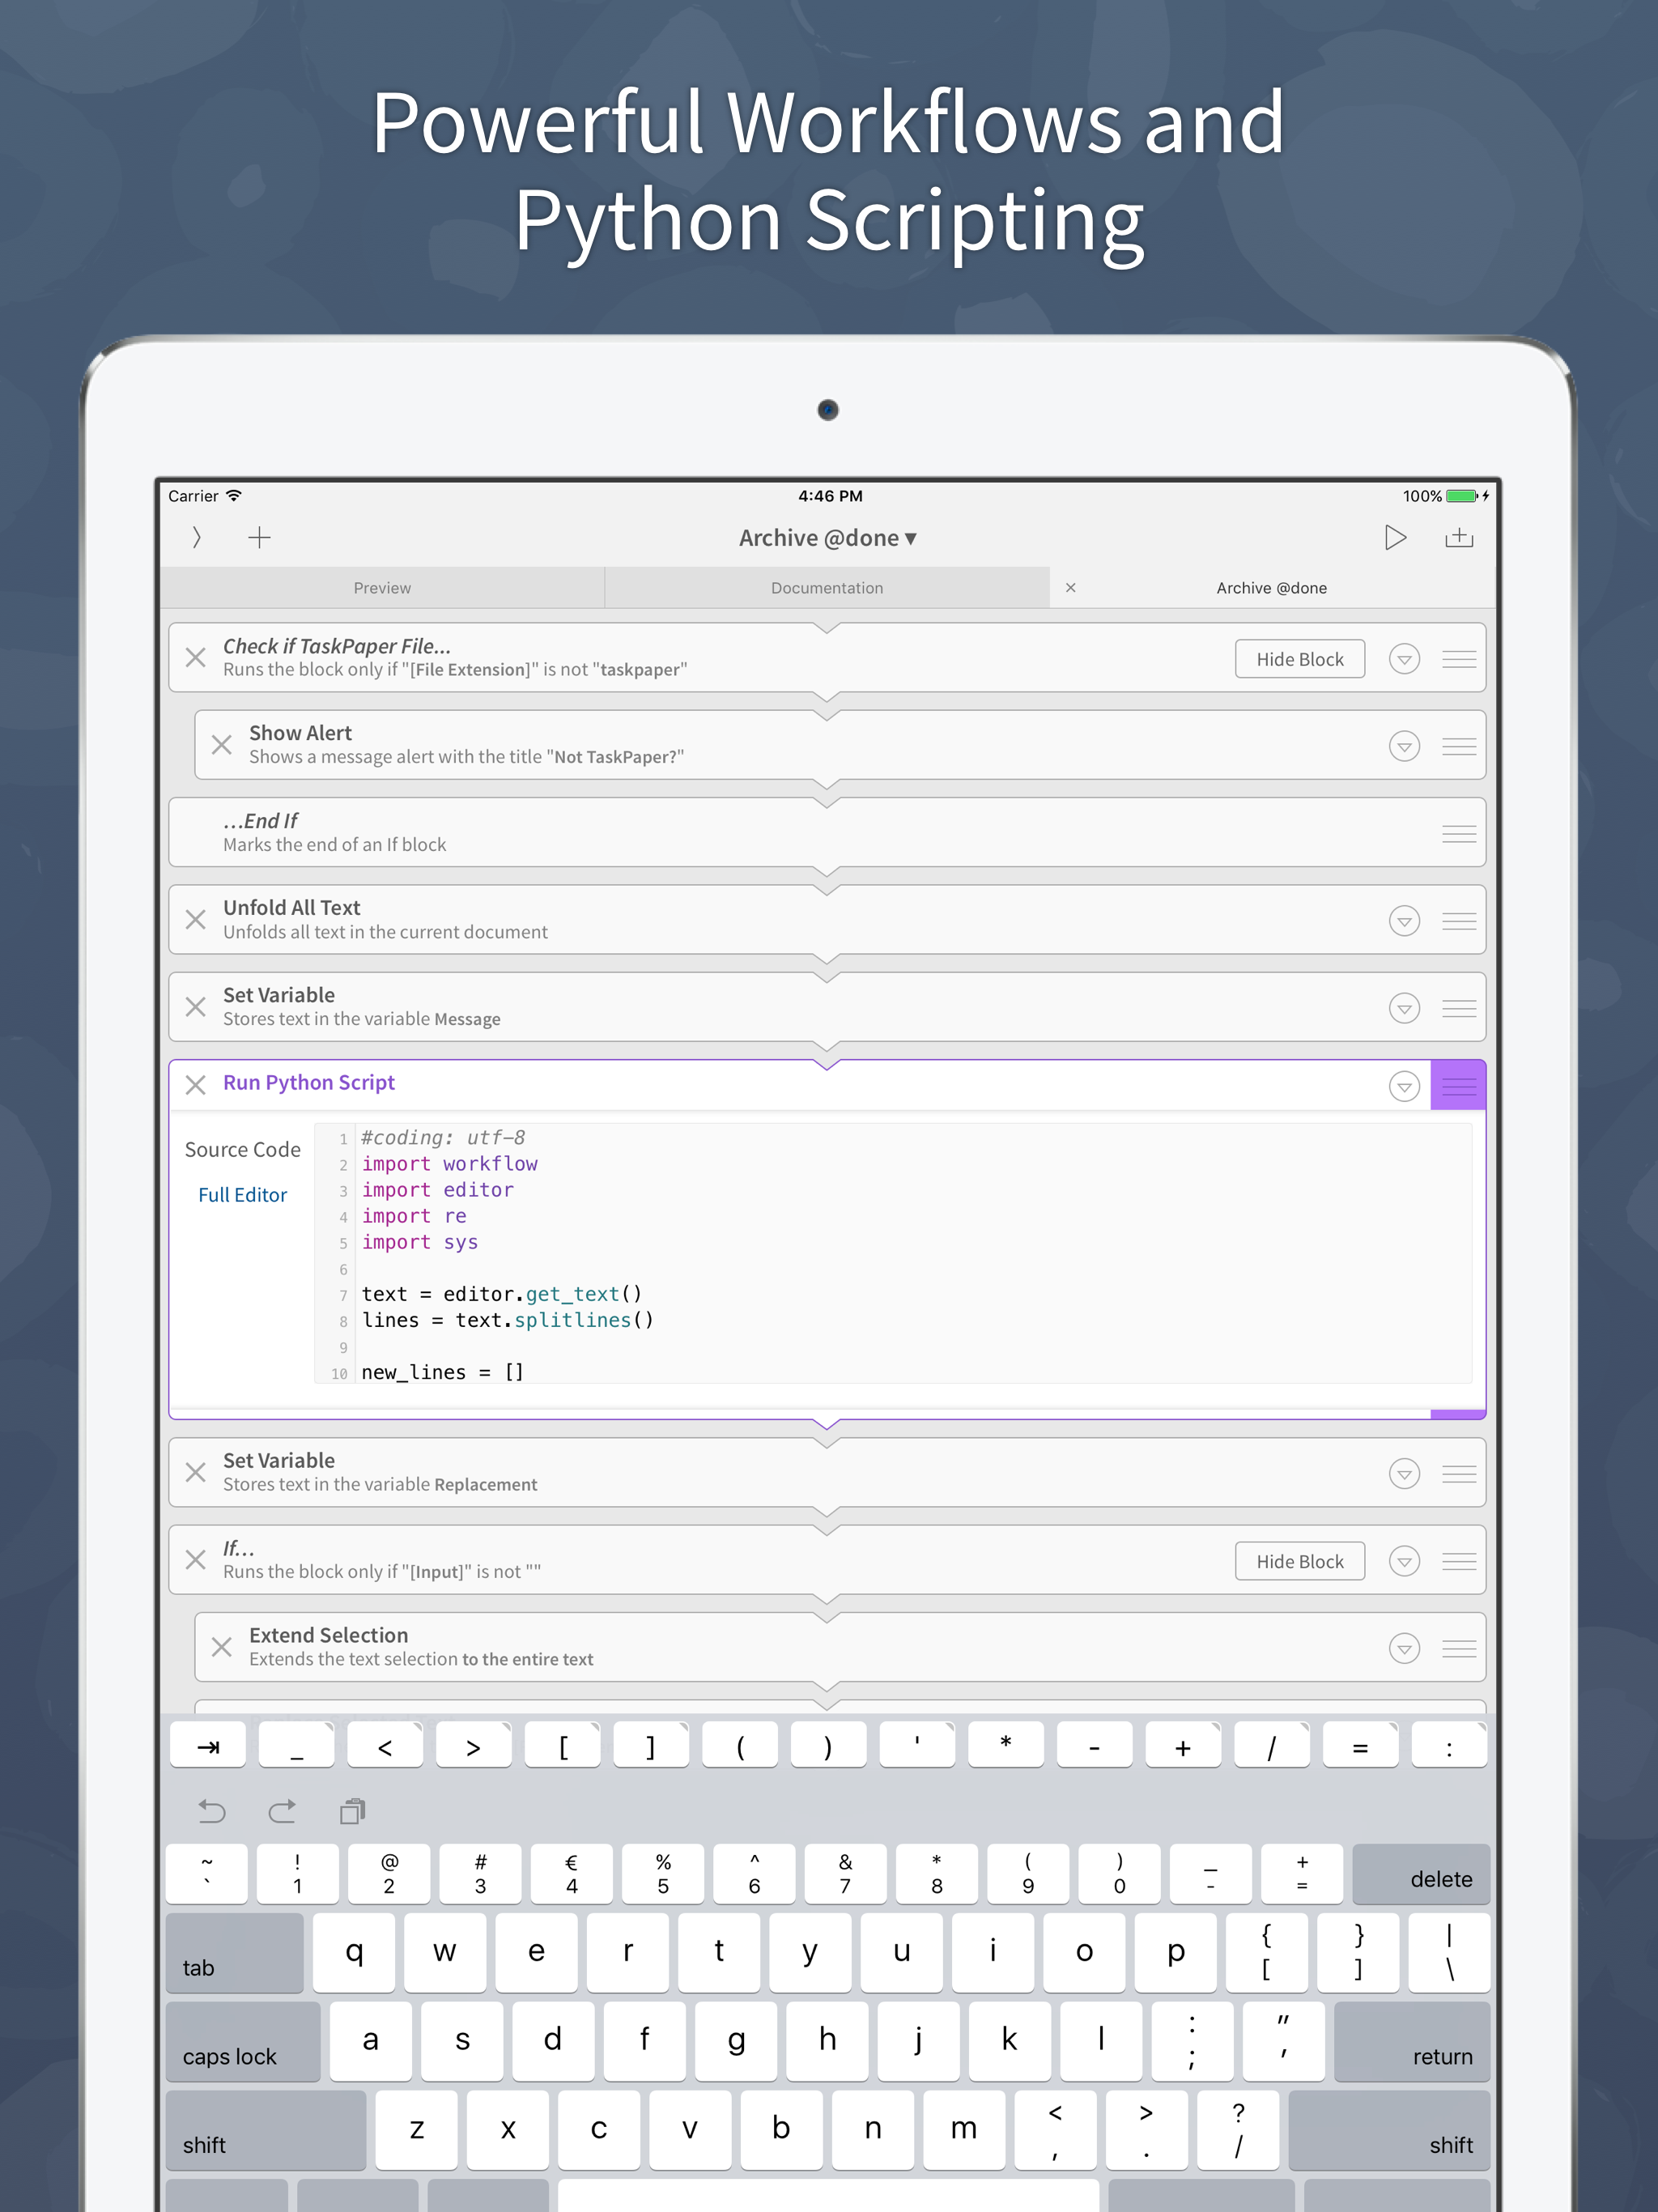Image resolution: width=1658 pixels, height=2212 pixels.
Task: Expand options for the Unfold All Text action
Action: 1404,920
